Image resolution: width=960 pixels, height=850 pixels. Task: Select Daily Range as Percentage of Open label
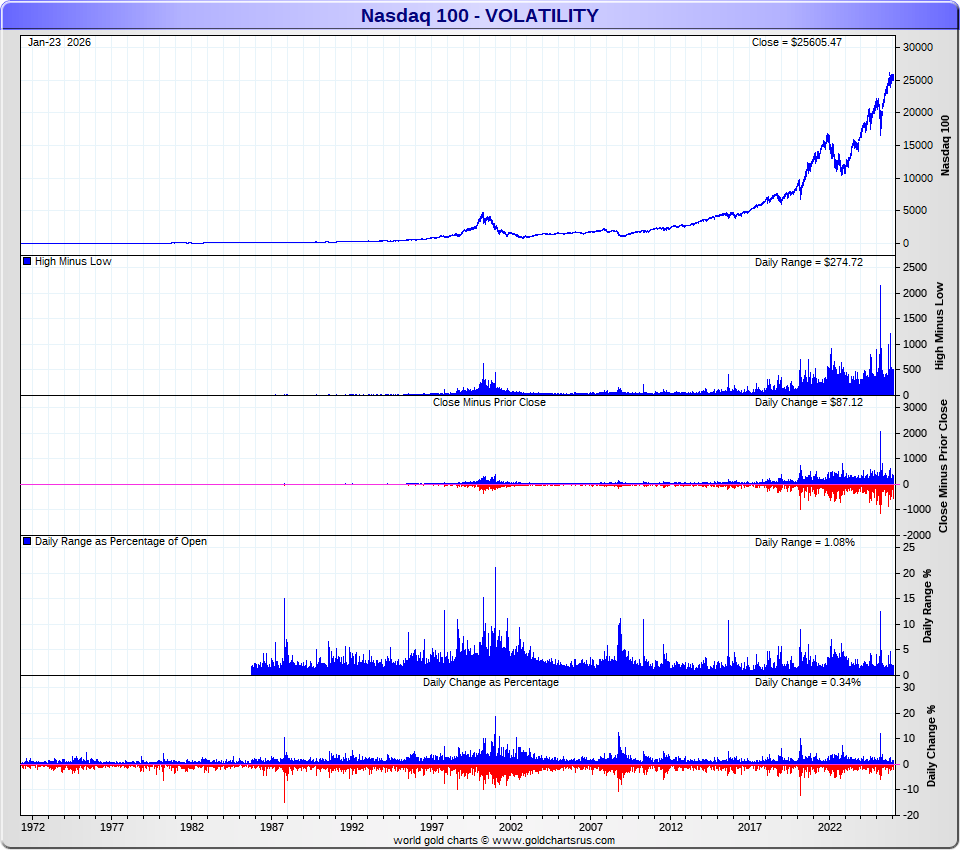[121, 541]
